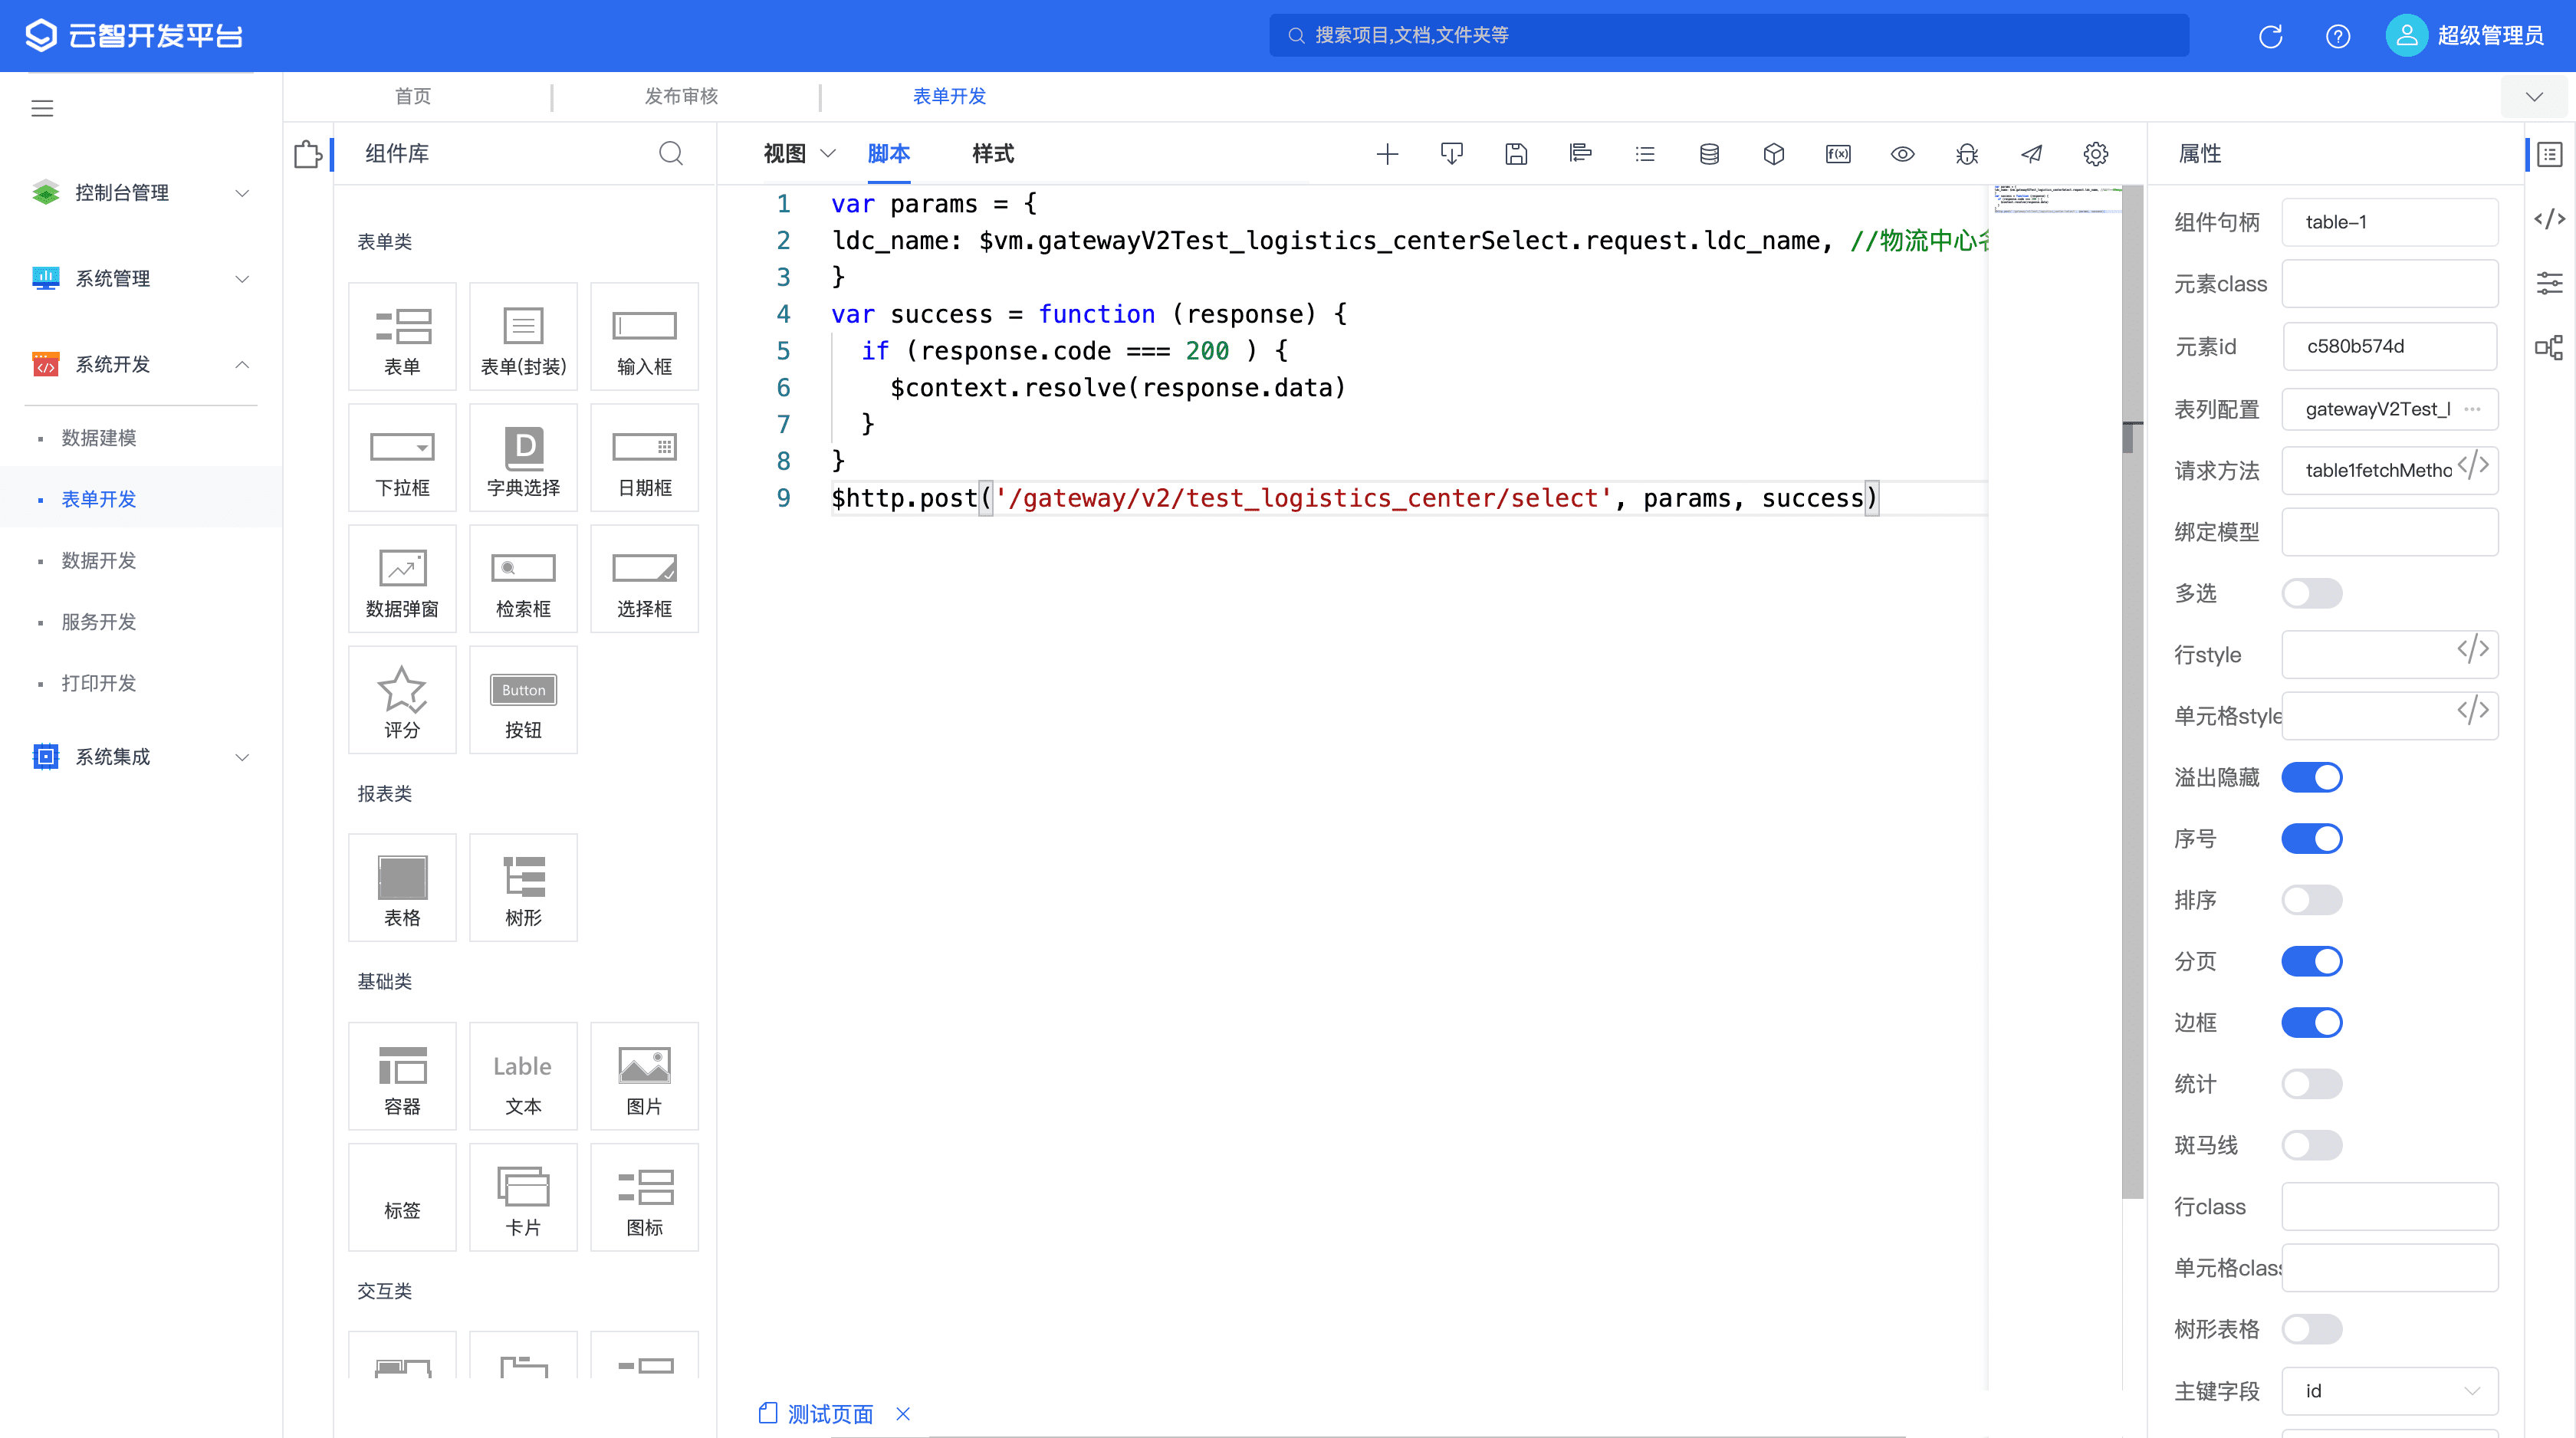Open the sliders settings icon on right rail
The width and height of the screenshot is (2576, 1438).
[2550, 283]
